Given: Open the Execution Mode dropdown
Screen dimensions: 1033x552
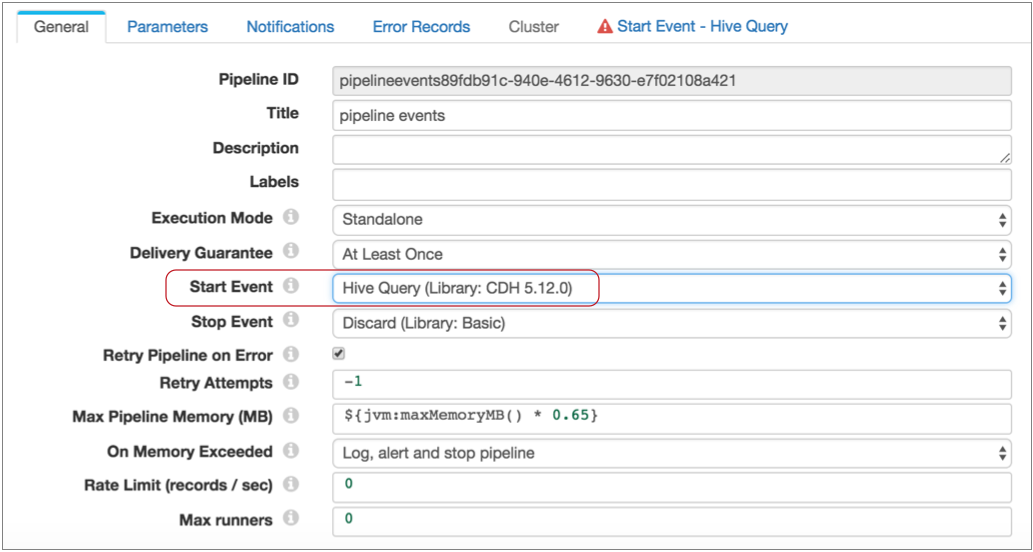Looking at the screenshot, I should (x=671, y=219).
